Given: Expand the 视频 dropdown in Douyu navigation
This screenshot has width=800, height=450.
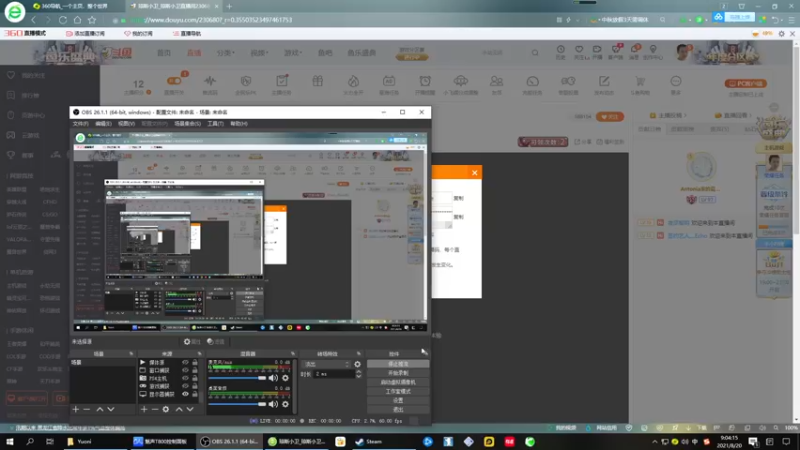Looking at the screenshot, I should [258, 53].
